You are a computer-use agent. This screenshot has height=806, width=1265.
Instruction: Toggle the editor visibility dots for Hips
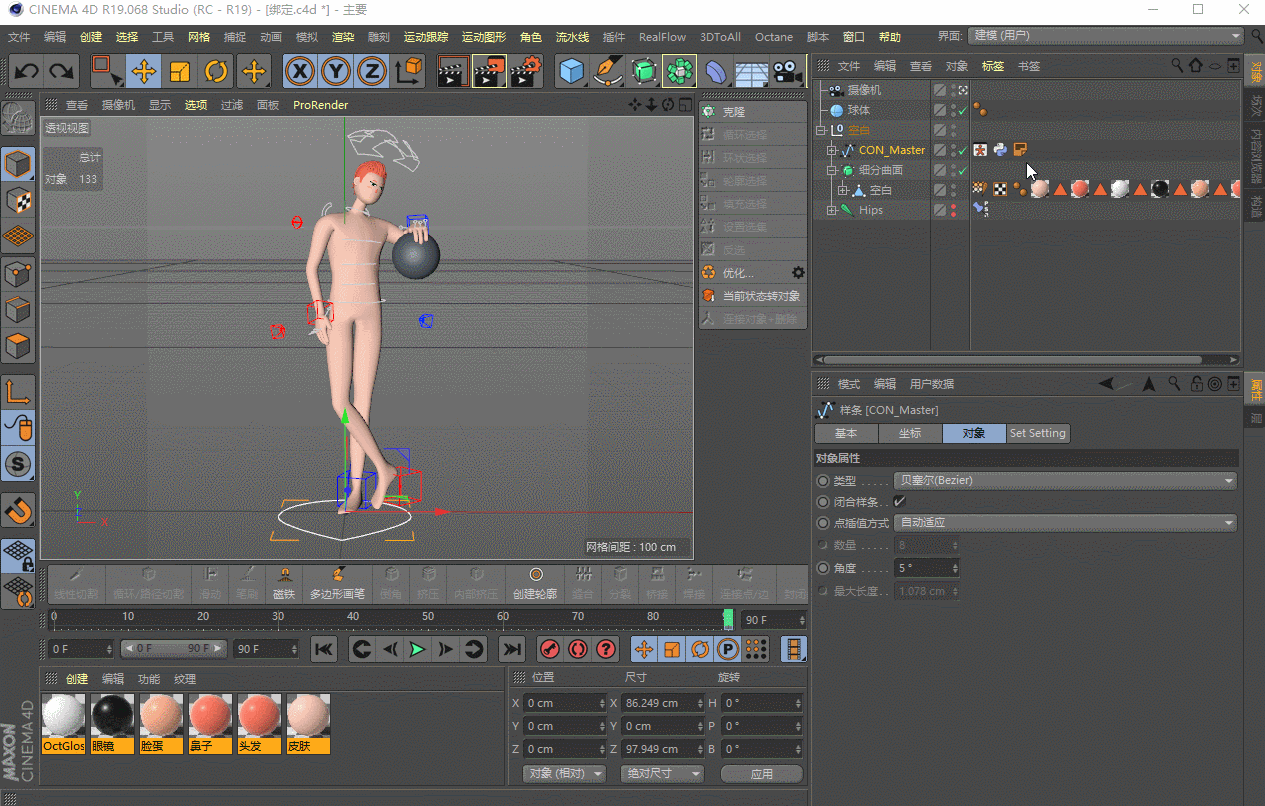coord(953,210)
